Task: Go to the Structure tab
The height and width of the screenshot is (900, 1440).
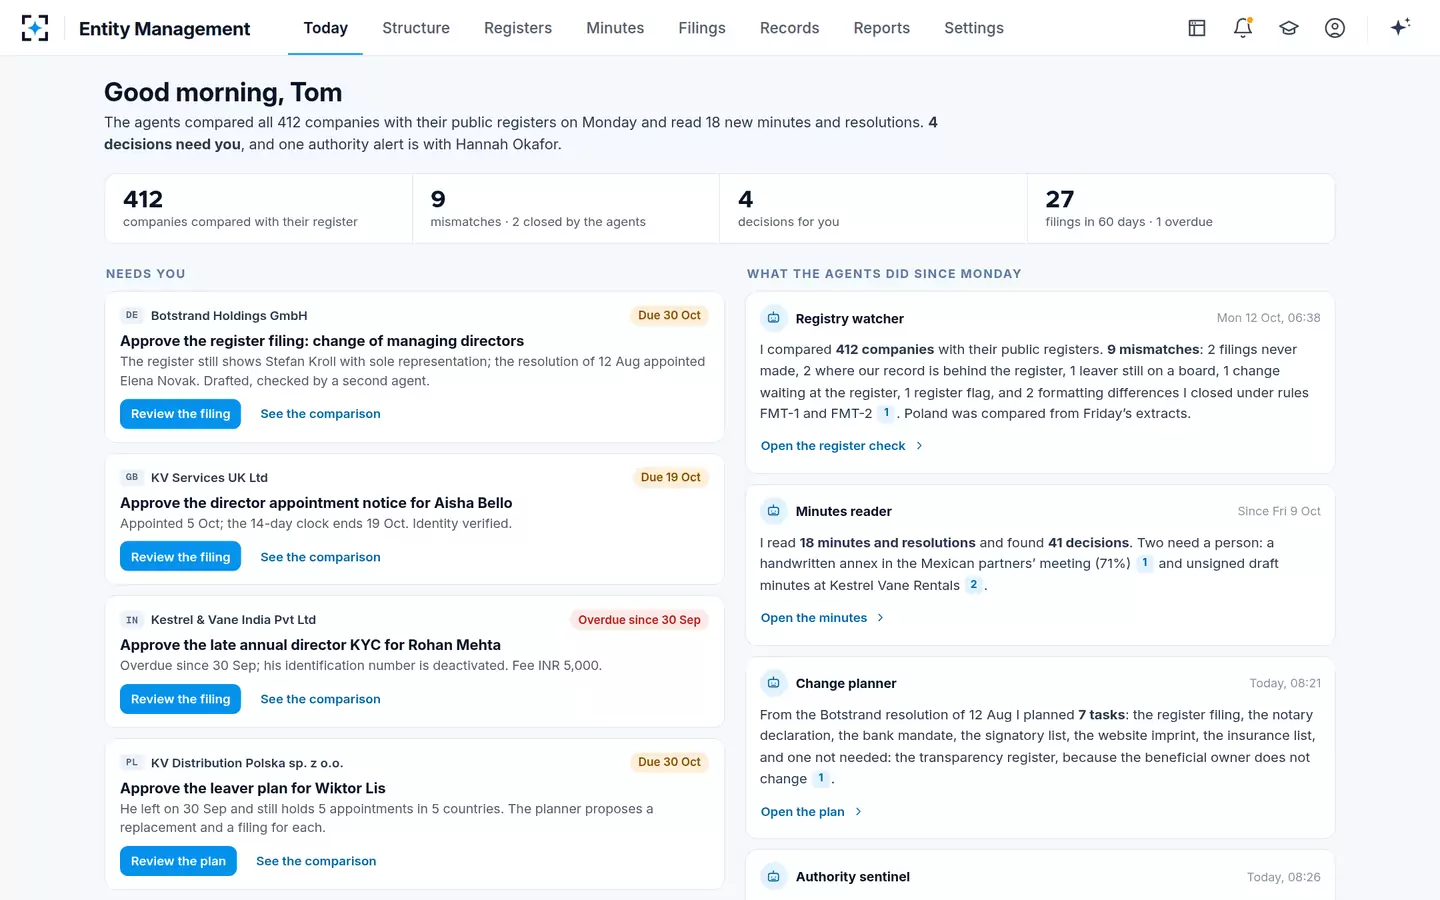Action: pos(416,28)
